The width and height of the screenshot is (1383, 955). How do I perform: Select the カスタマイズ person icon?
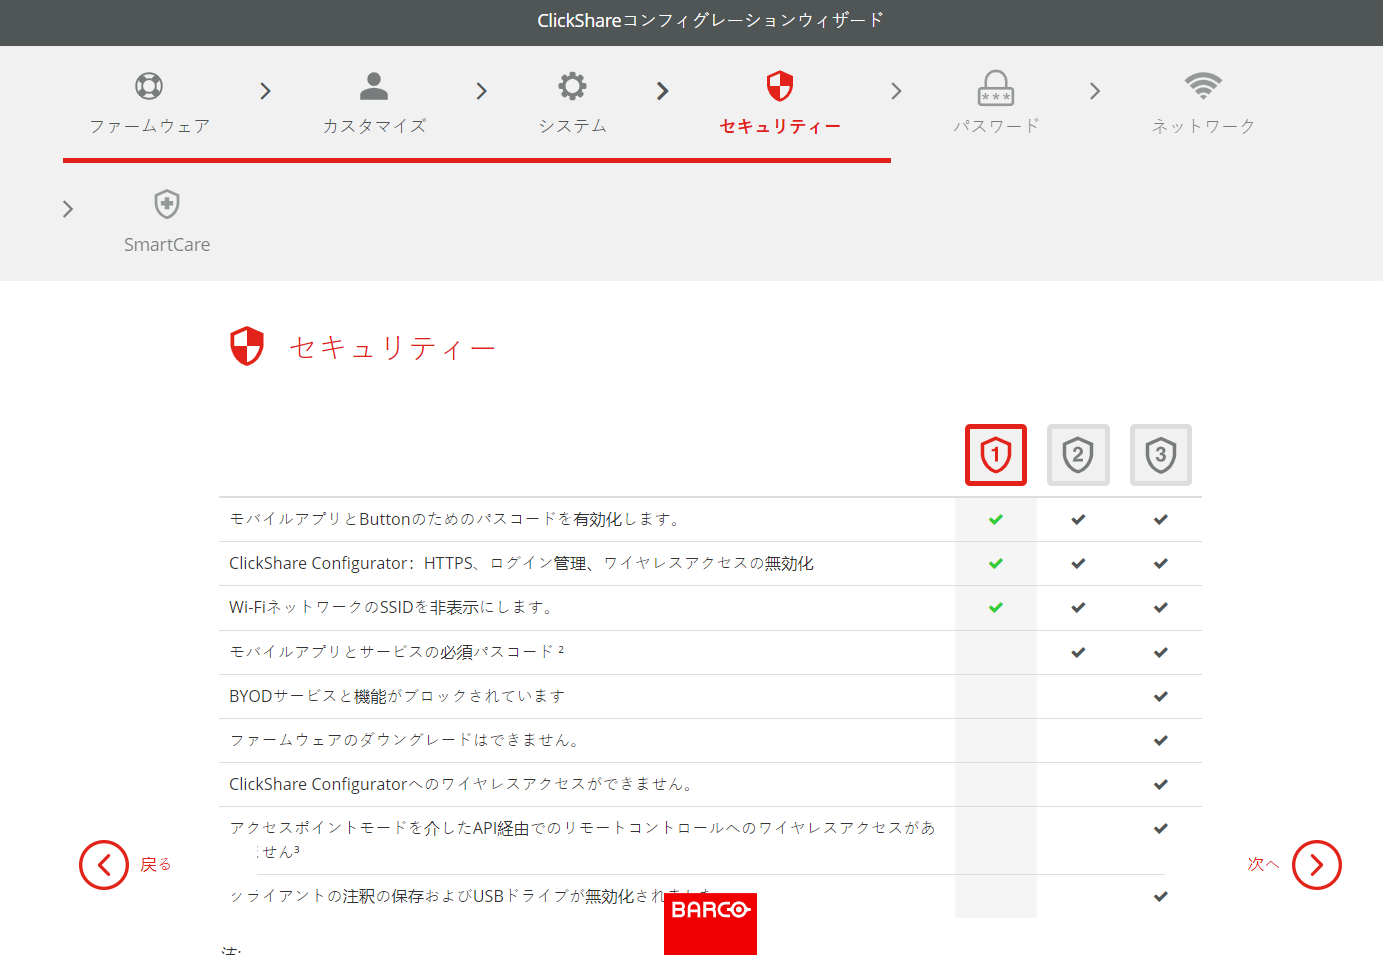click(374, 86)
